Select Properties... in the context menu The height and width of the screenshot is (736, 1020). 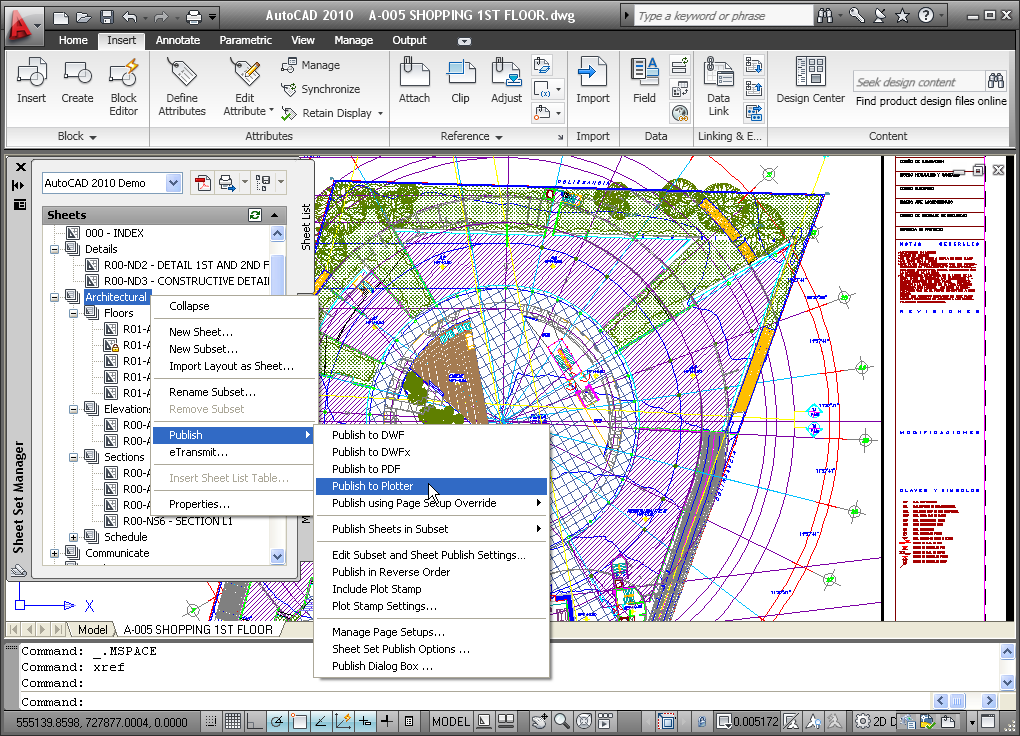(199, 504)
